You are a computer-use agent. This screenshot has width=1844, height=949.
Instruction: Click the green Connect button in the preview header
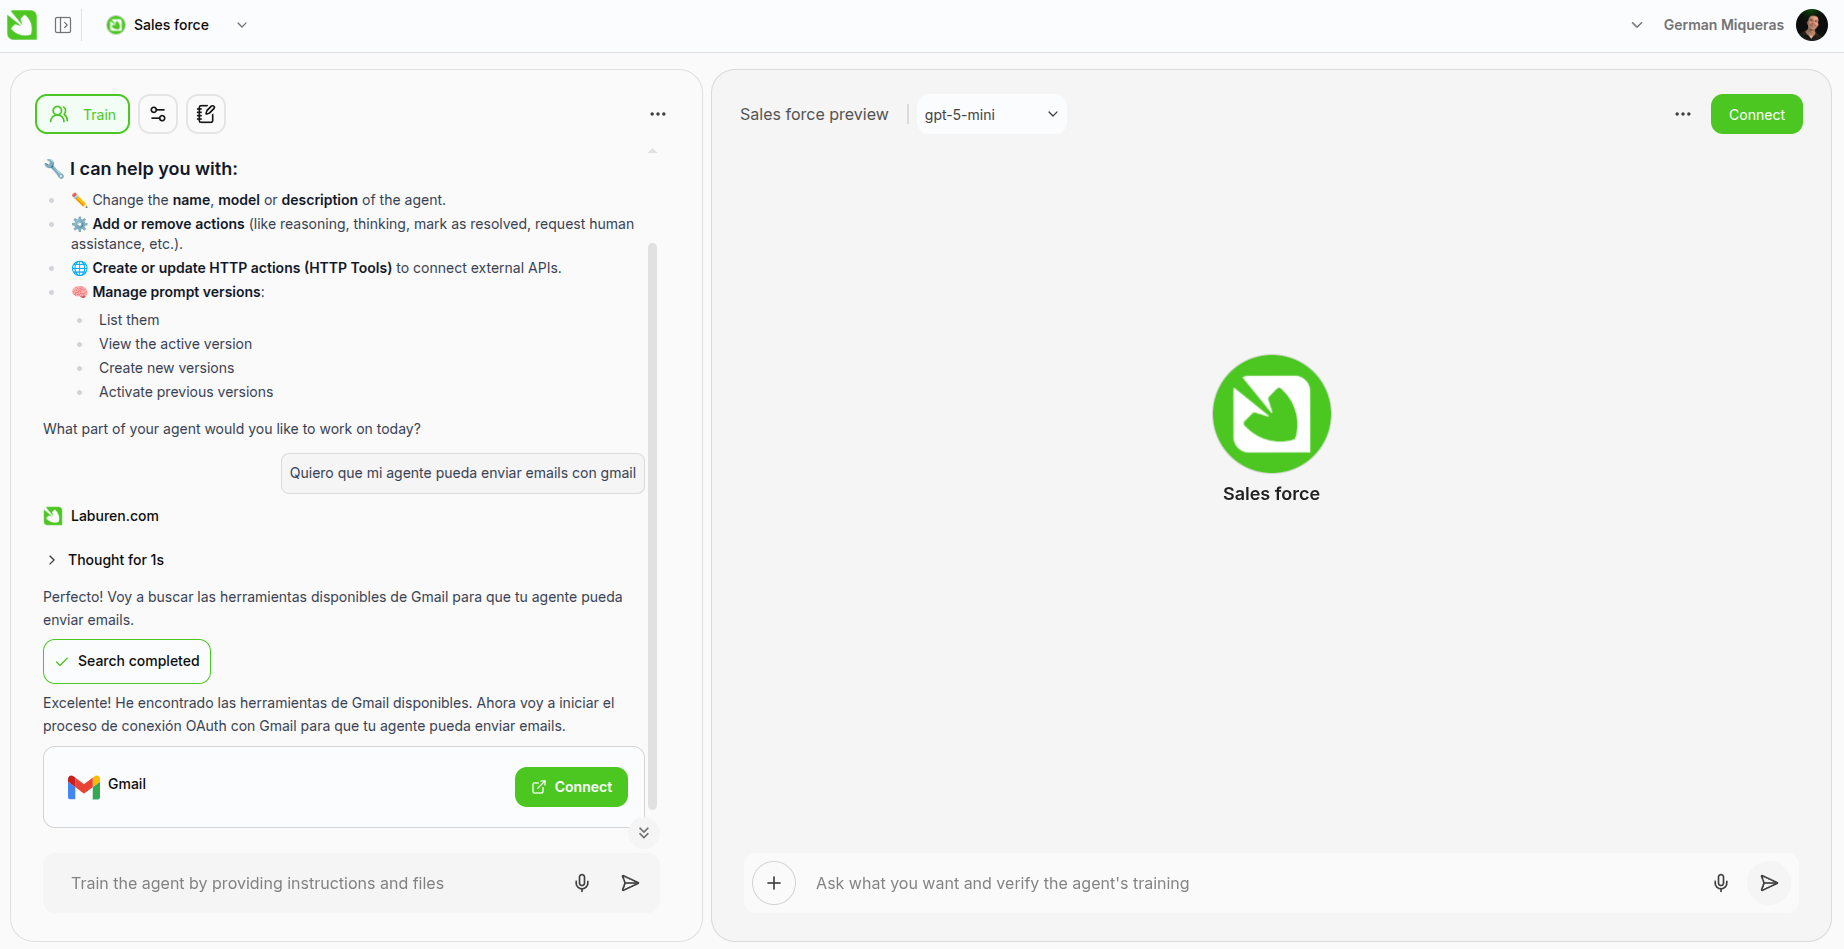[1756, 114]
